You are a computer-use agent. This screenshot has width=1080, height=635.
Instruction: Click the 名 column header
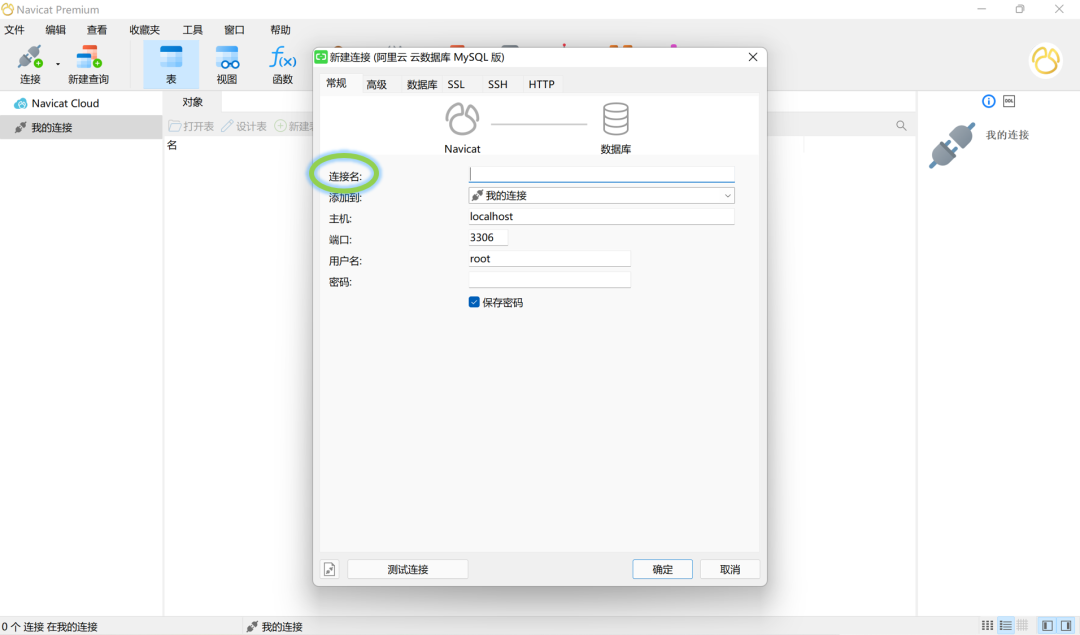pos(172,145)
